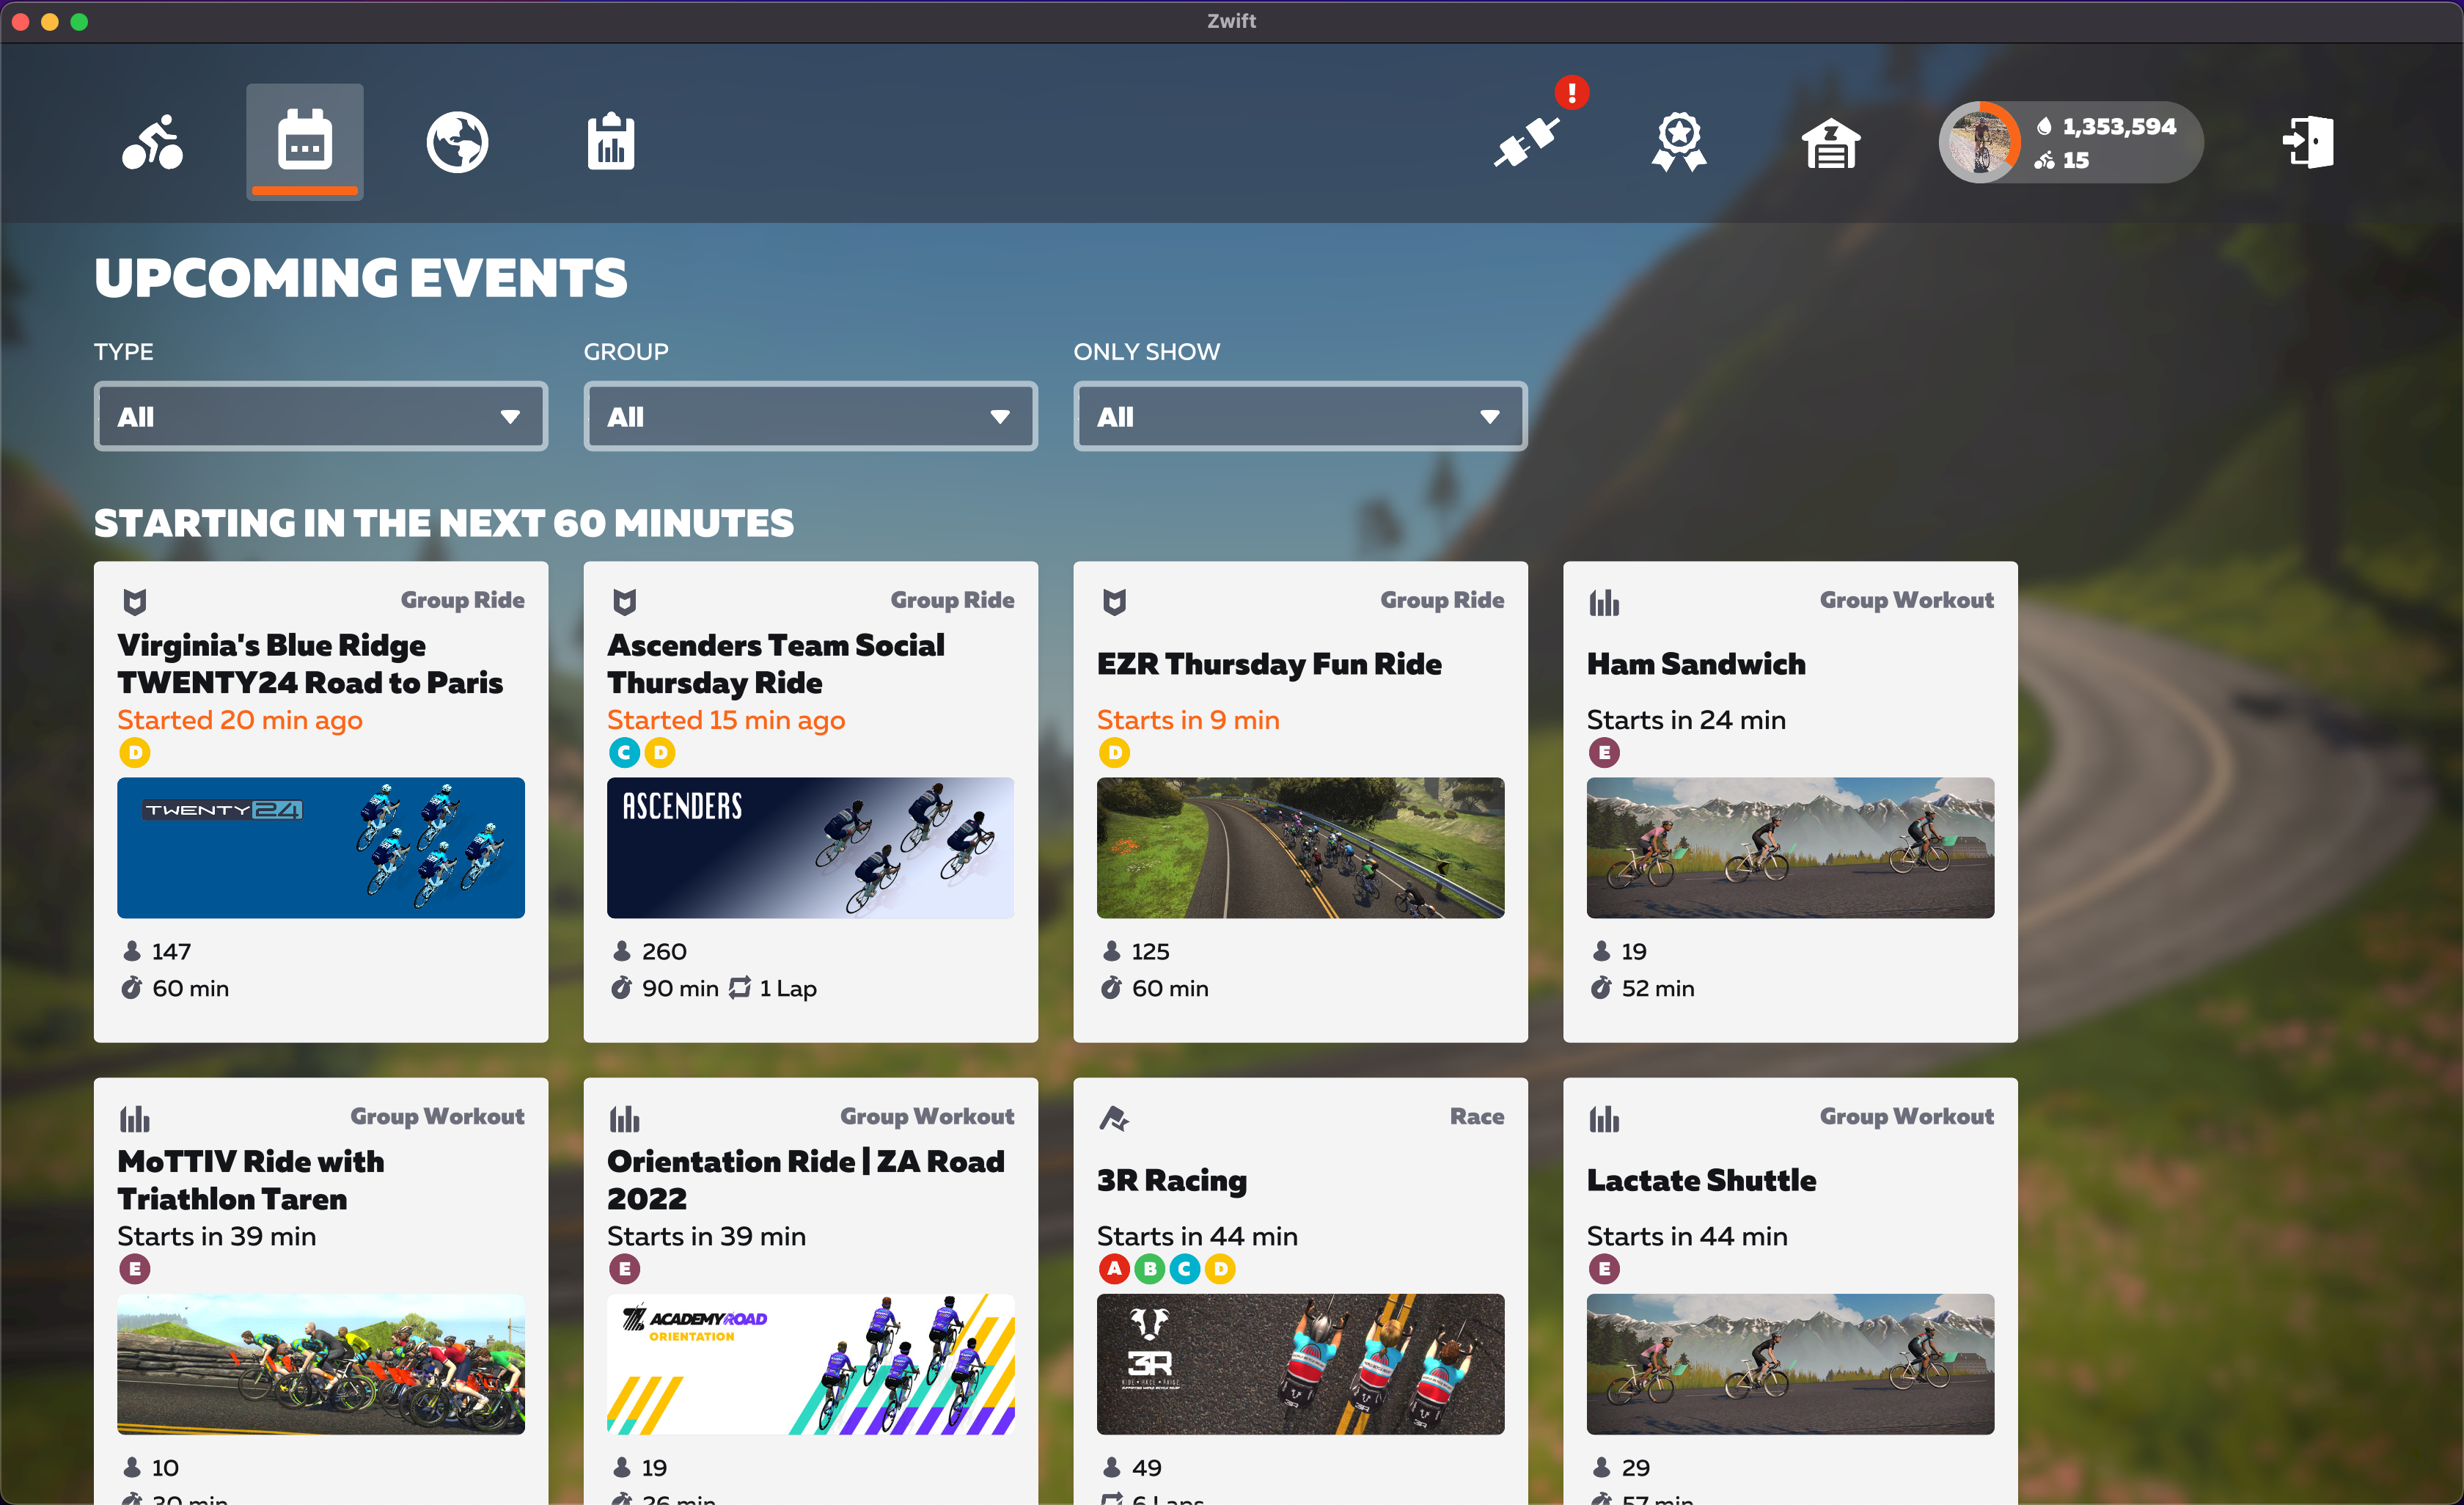Open the Ham Sandwich group workout
This screenshot has width=2464, height=1505.
(1696, 664)
